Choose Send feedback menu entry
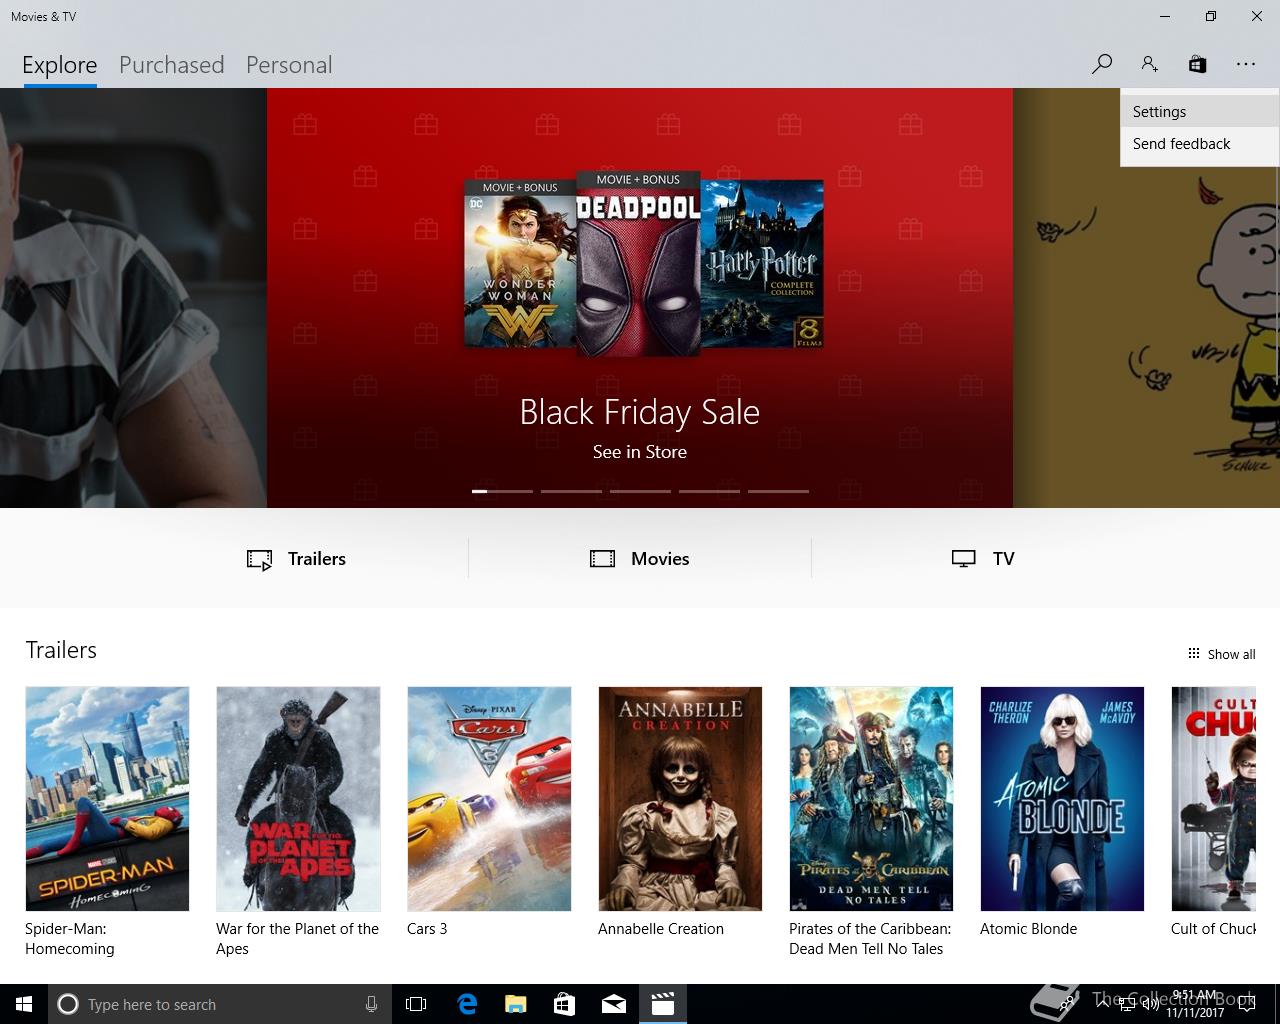 point(1199,144)
